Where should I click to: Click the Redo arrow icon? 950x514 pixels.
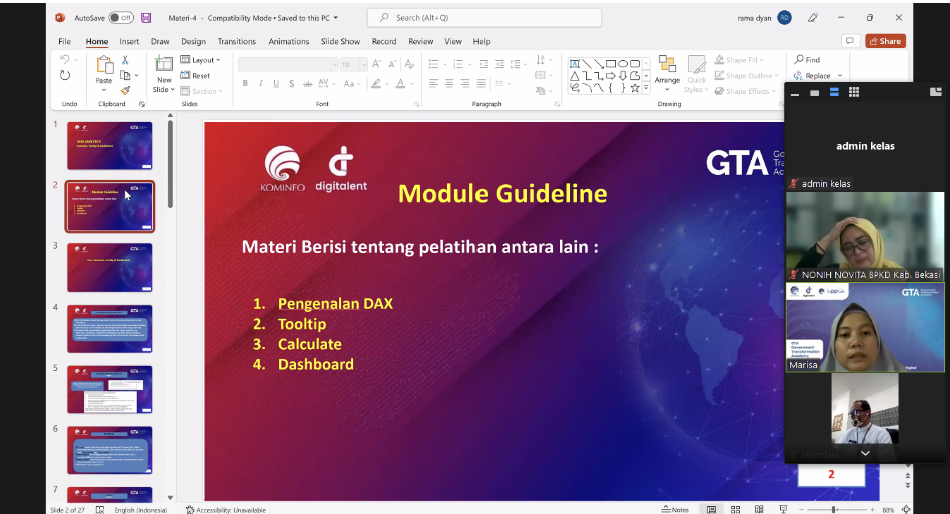point(65,75)
